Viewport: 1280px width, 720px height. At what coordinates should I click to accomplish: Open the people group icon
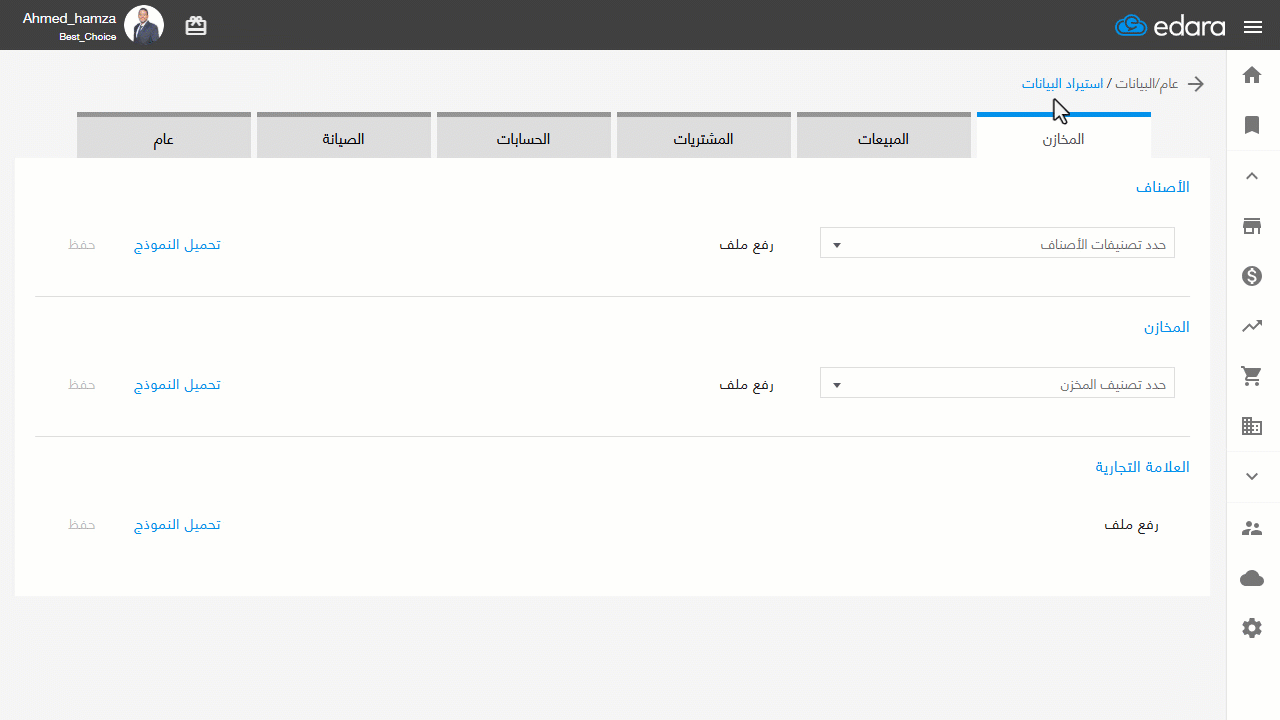click(1252, 528)
